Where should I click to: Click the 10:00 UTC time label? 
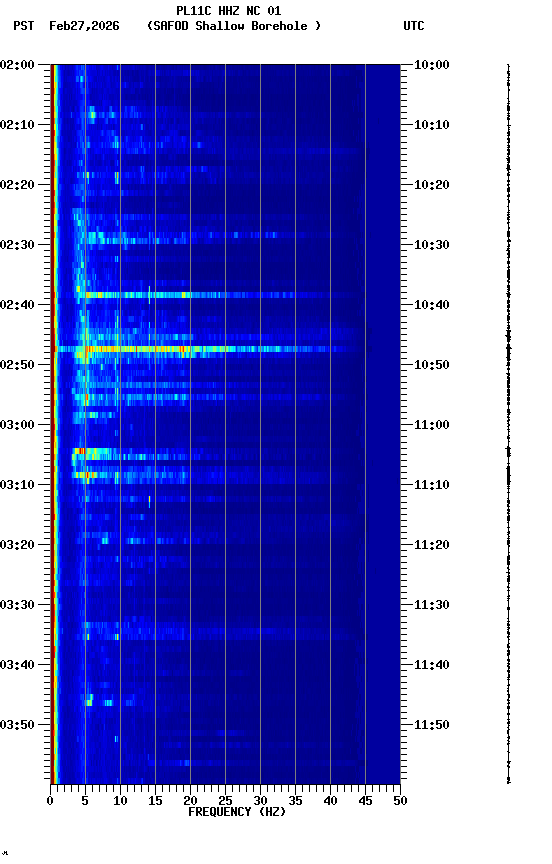click(432, 65)
